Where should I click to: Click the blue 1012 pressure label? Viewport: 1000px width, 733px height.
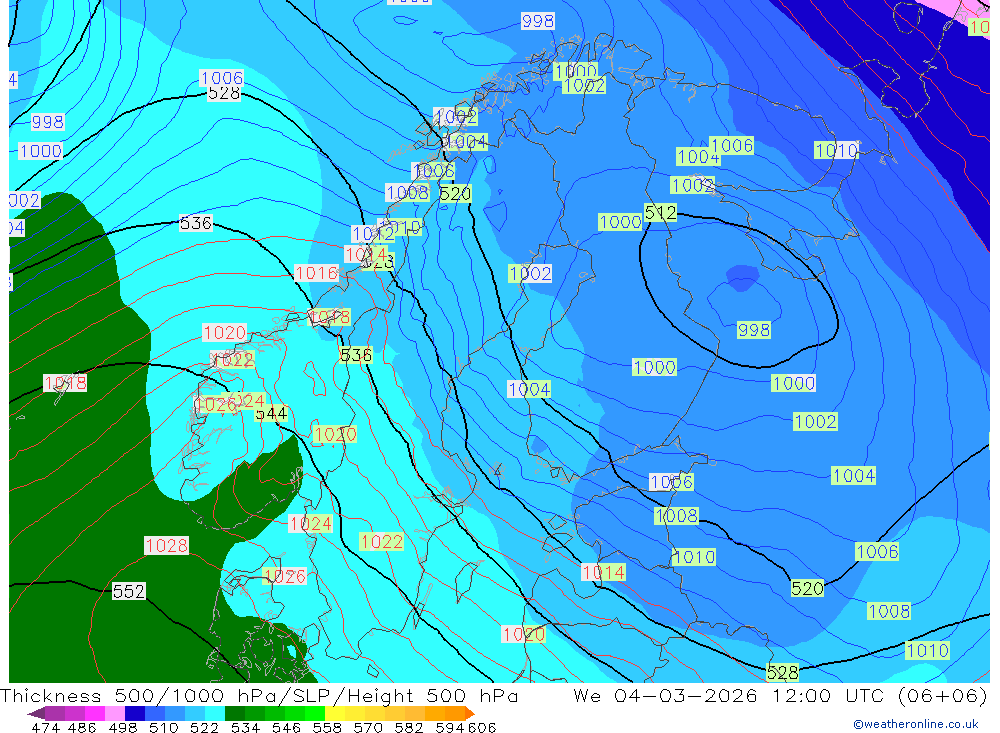click(373, 233)
